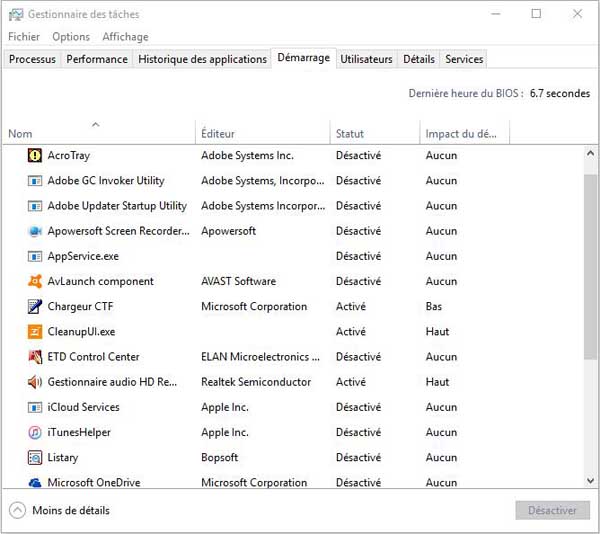Open the Services tab

(464, 59)
